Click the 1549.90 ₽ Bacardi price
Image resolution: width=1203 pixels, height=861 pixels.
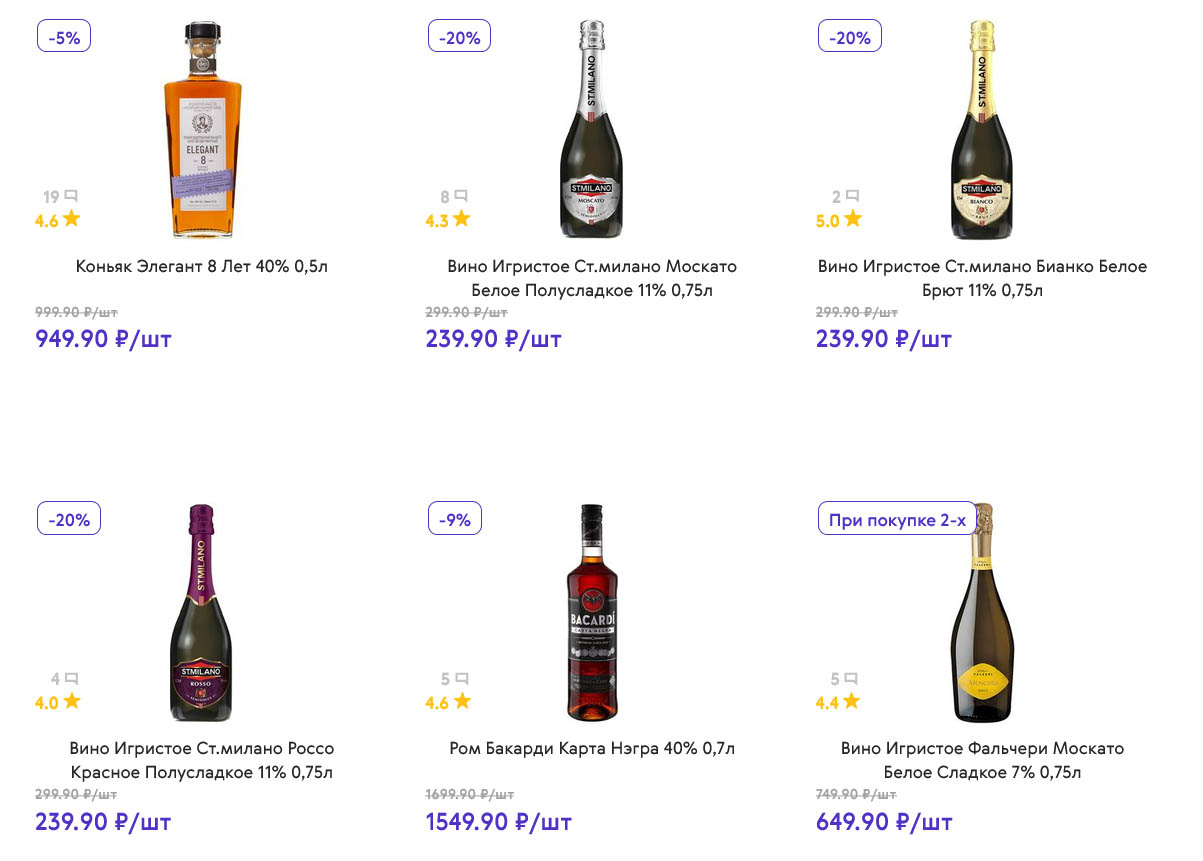pyautogui.click(x=498, y=822)
